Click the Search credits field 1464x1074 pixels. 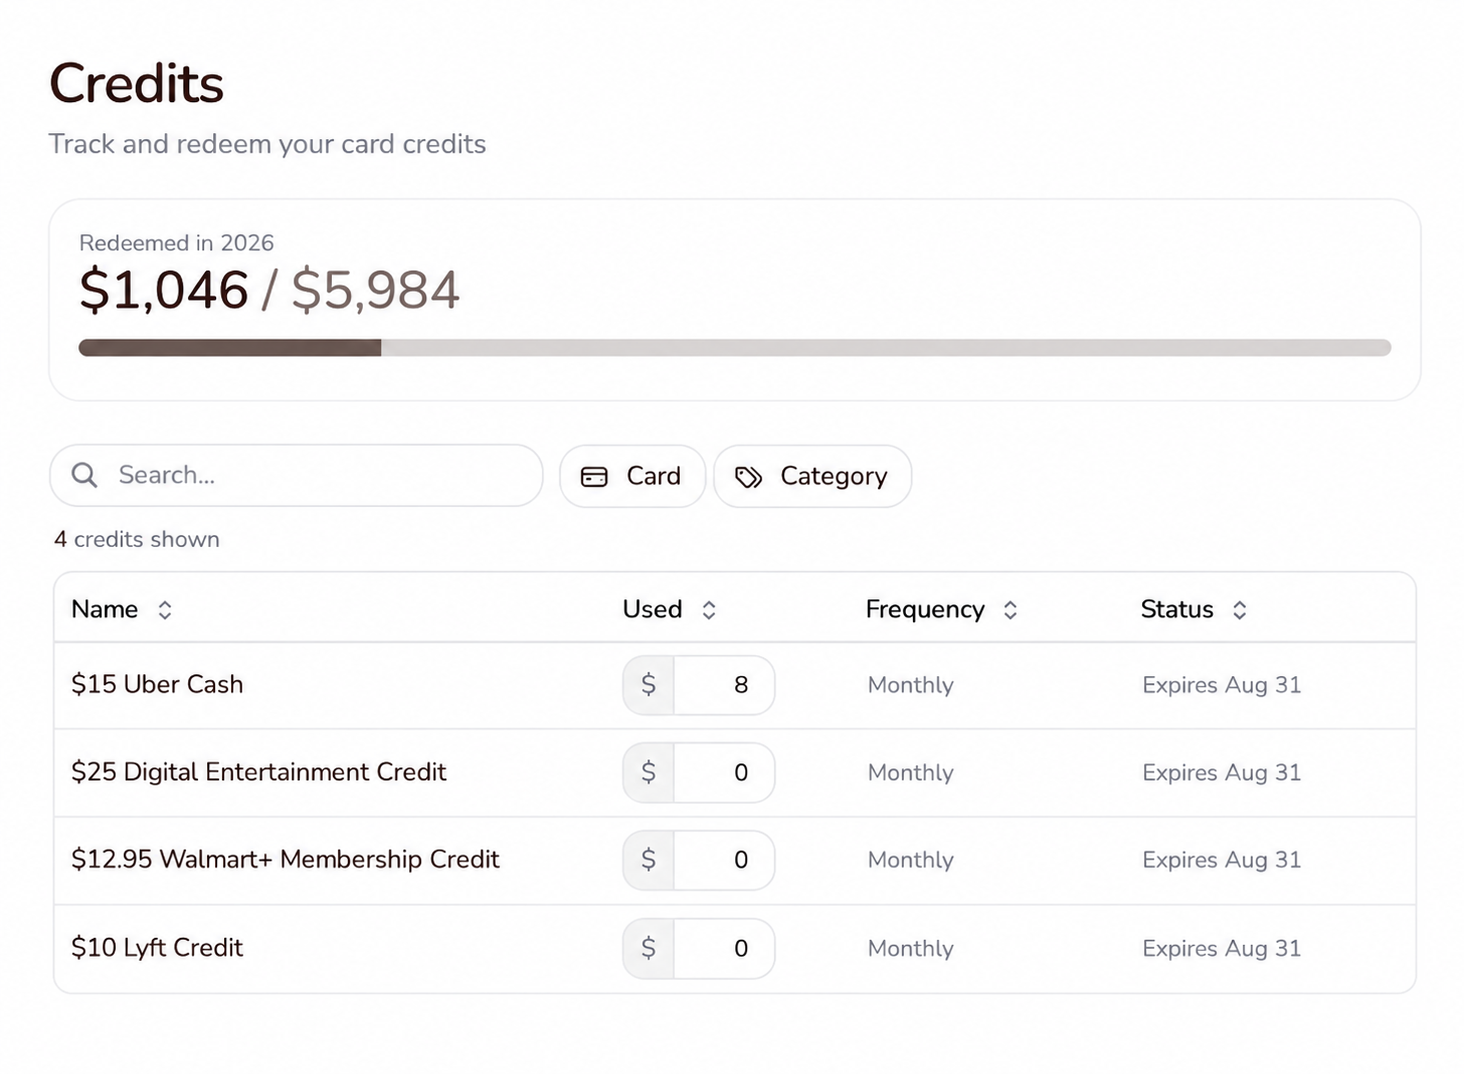point(296,475)
